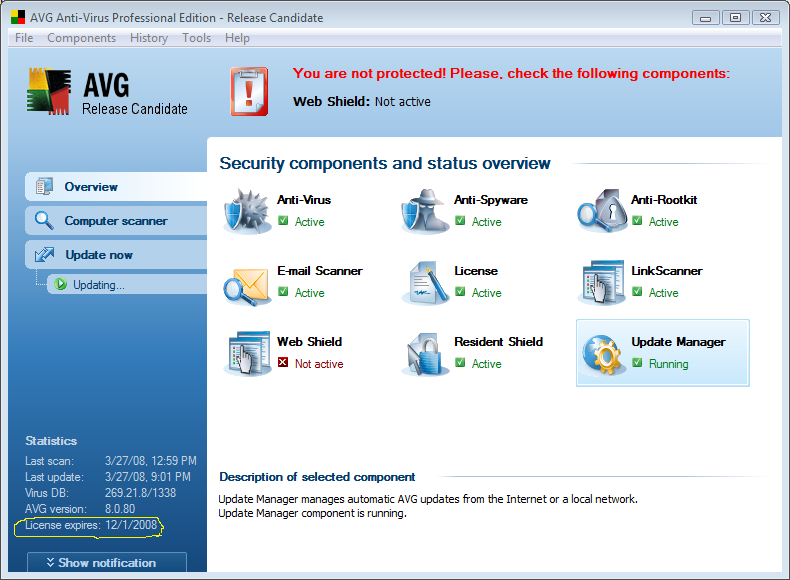Select the Update Manager label
The image size is (790, 580).
[x=678, y=342]
